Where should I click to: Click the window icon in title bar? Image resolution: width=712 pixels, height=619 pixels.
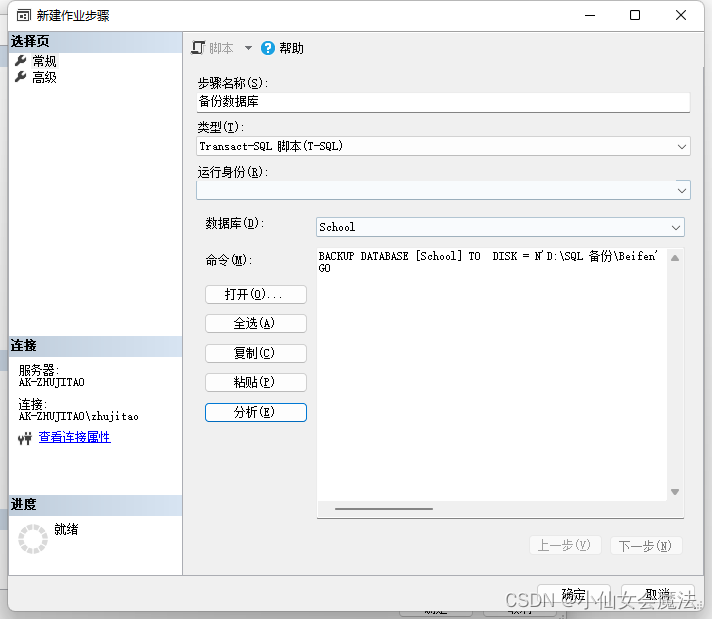[x=24, y=15]
